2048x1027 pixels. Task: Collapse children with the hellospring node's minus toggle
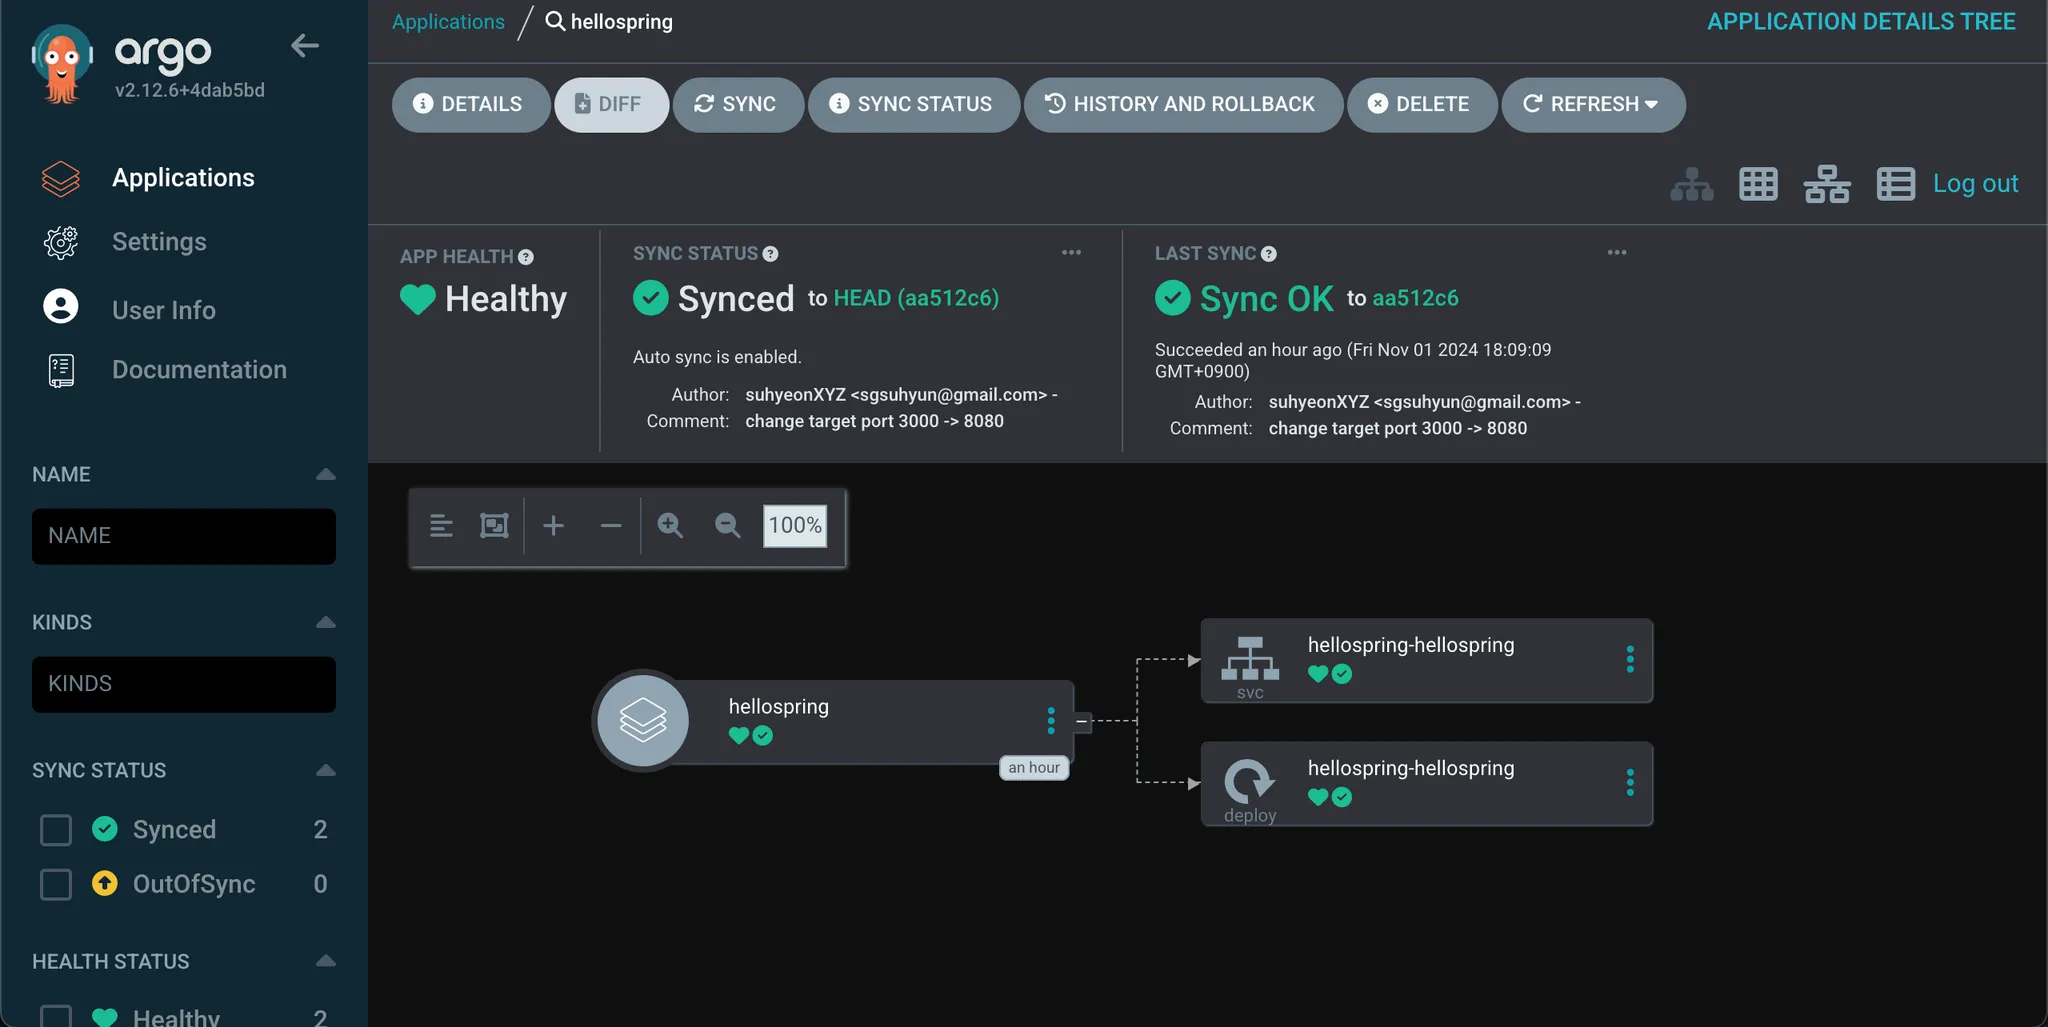pyautogui.click(x=1082, y=720)
